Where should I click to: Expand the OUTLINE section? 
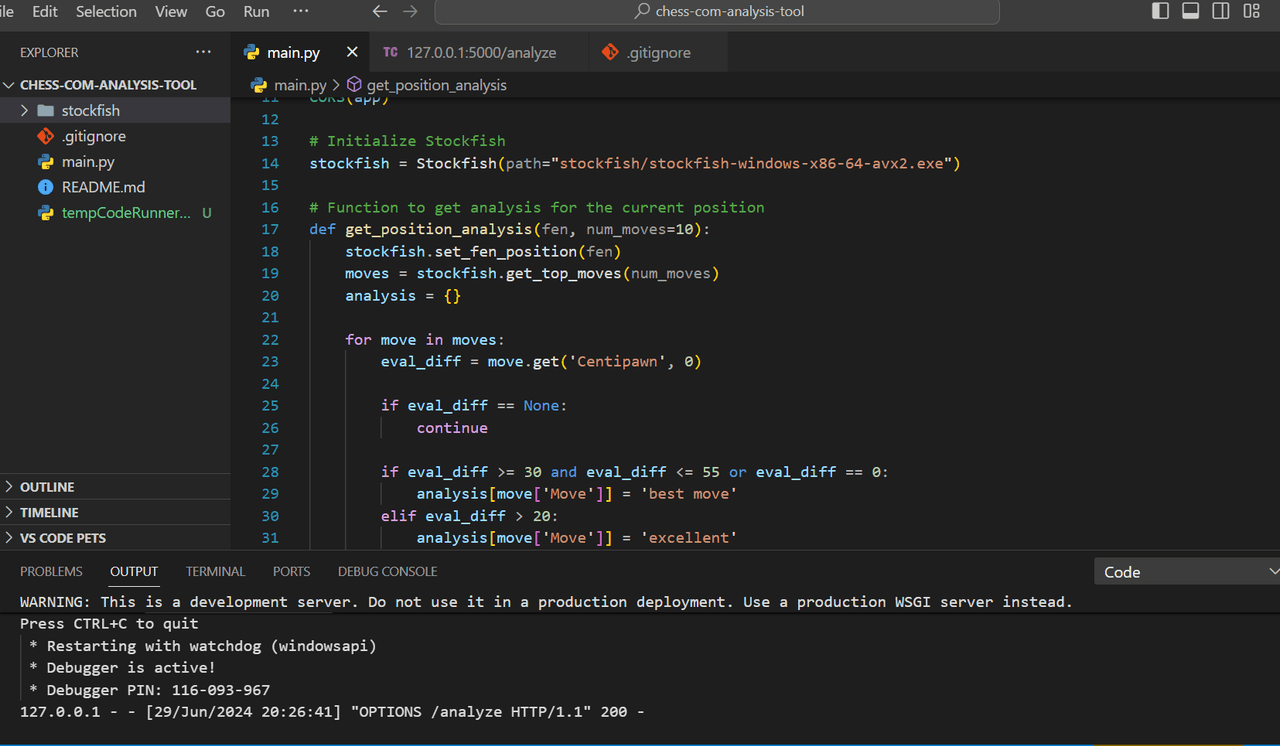(47, 487)
